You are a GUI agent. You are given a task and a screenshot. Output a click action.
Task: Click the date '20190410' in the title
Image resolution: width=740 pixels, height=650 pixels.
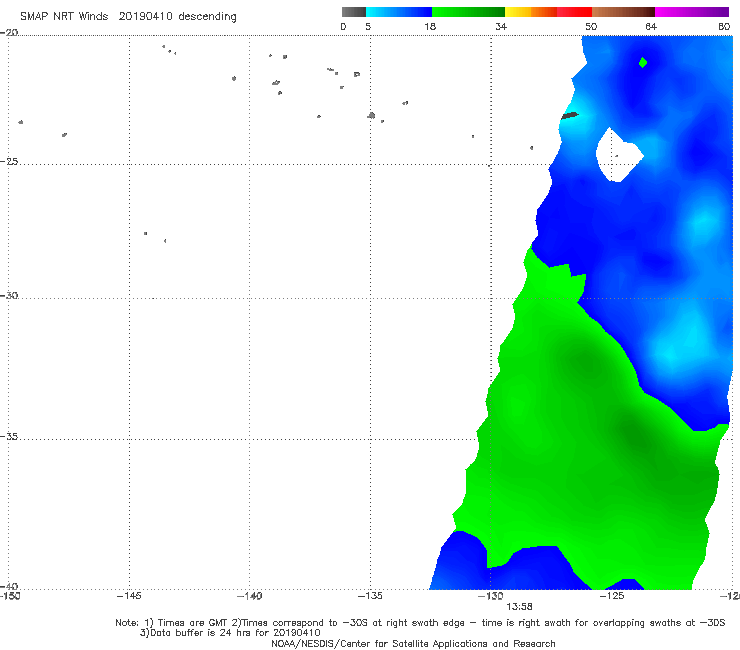pos(145,17)
